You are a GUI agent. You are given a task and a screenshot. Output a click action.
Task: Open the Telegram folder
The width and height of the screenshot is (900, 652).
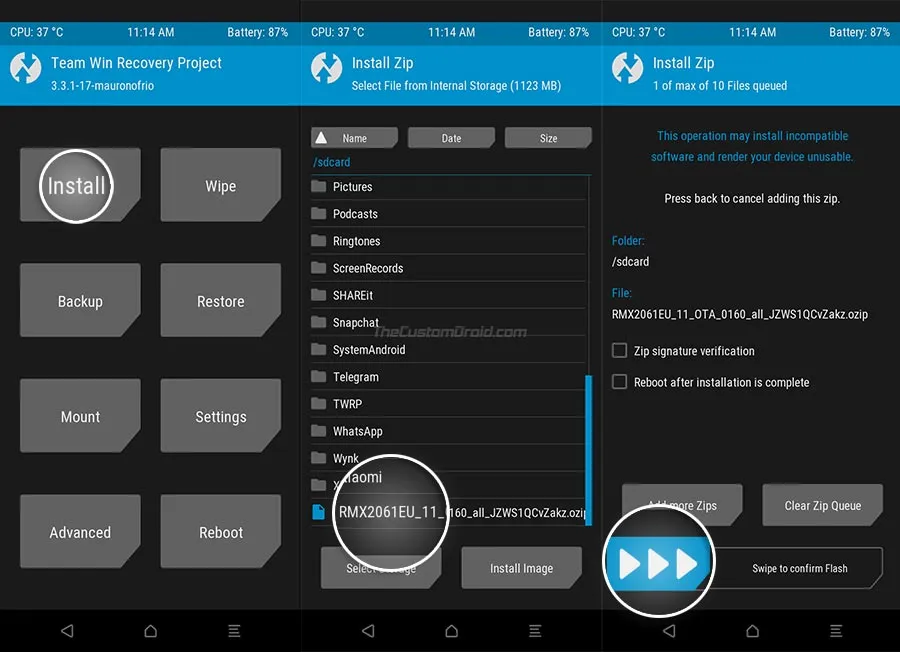click(x=363, y=377)
